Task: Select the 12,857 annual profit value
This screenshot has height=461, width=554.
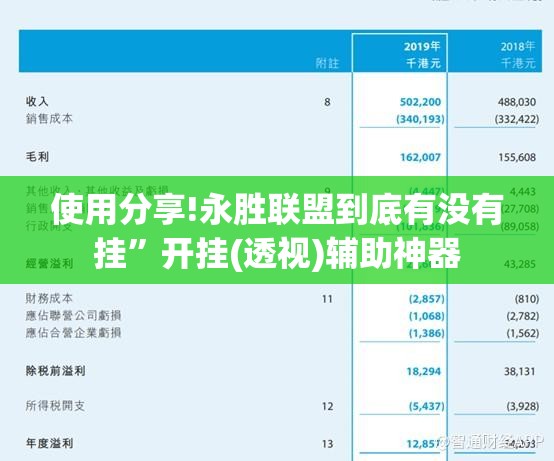Action: pos(424,444)
